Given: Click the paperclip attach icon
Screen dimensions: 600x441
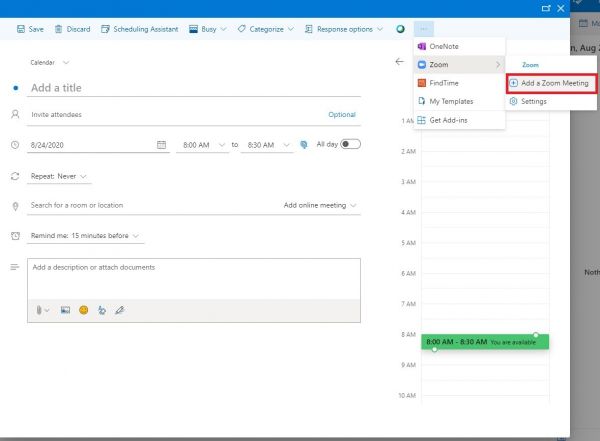Looking at the screenshot, I should 40,310.
